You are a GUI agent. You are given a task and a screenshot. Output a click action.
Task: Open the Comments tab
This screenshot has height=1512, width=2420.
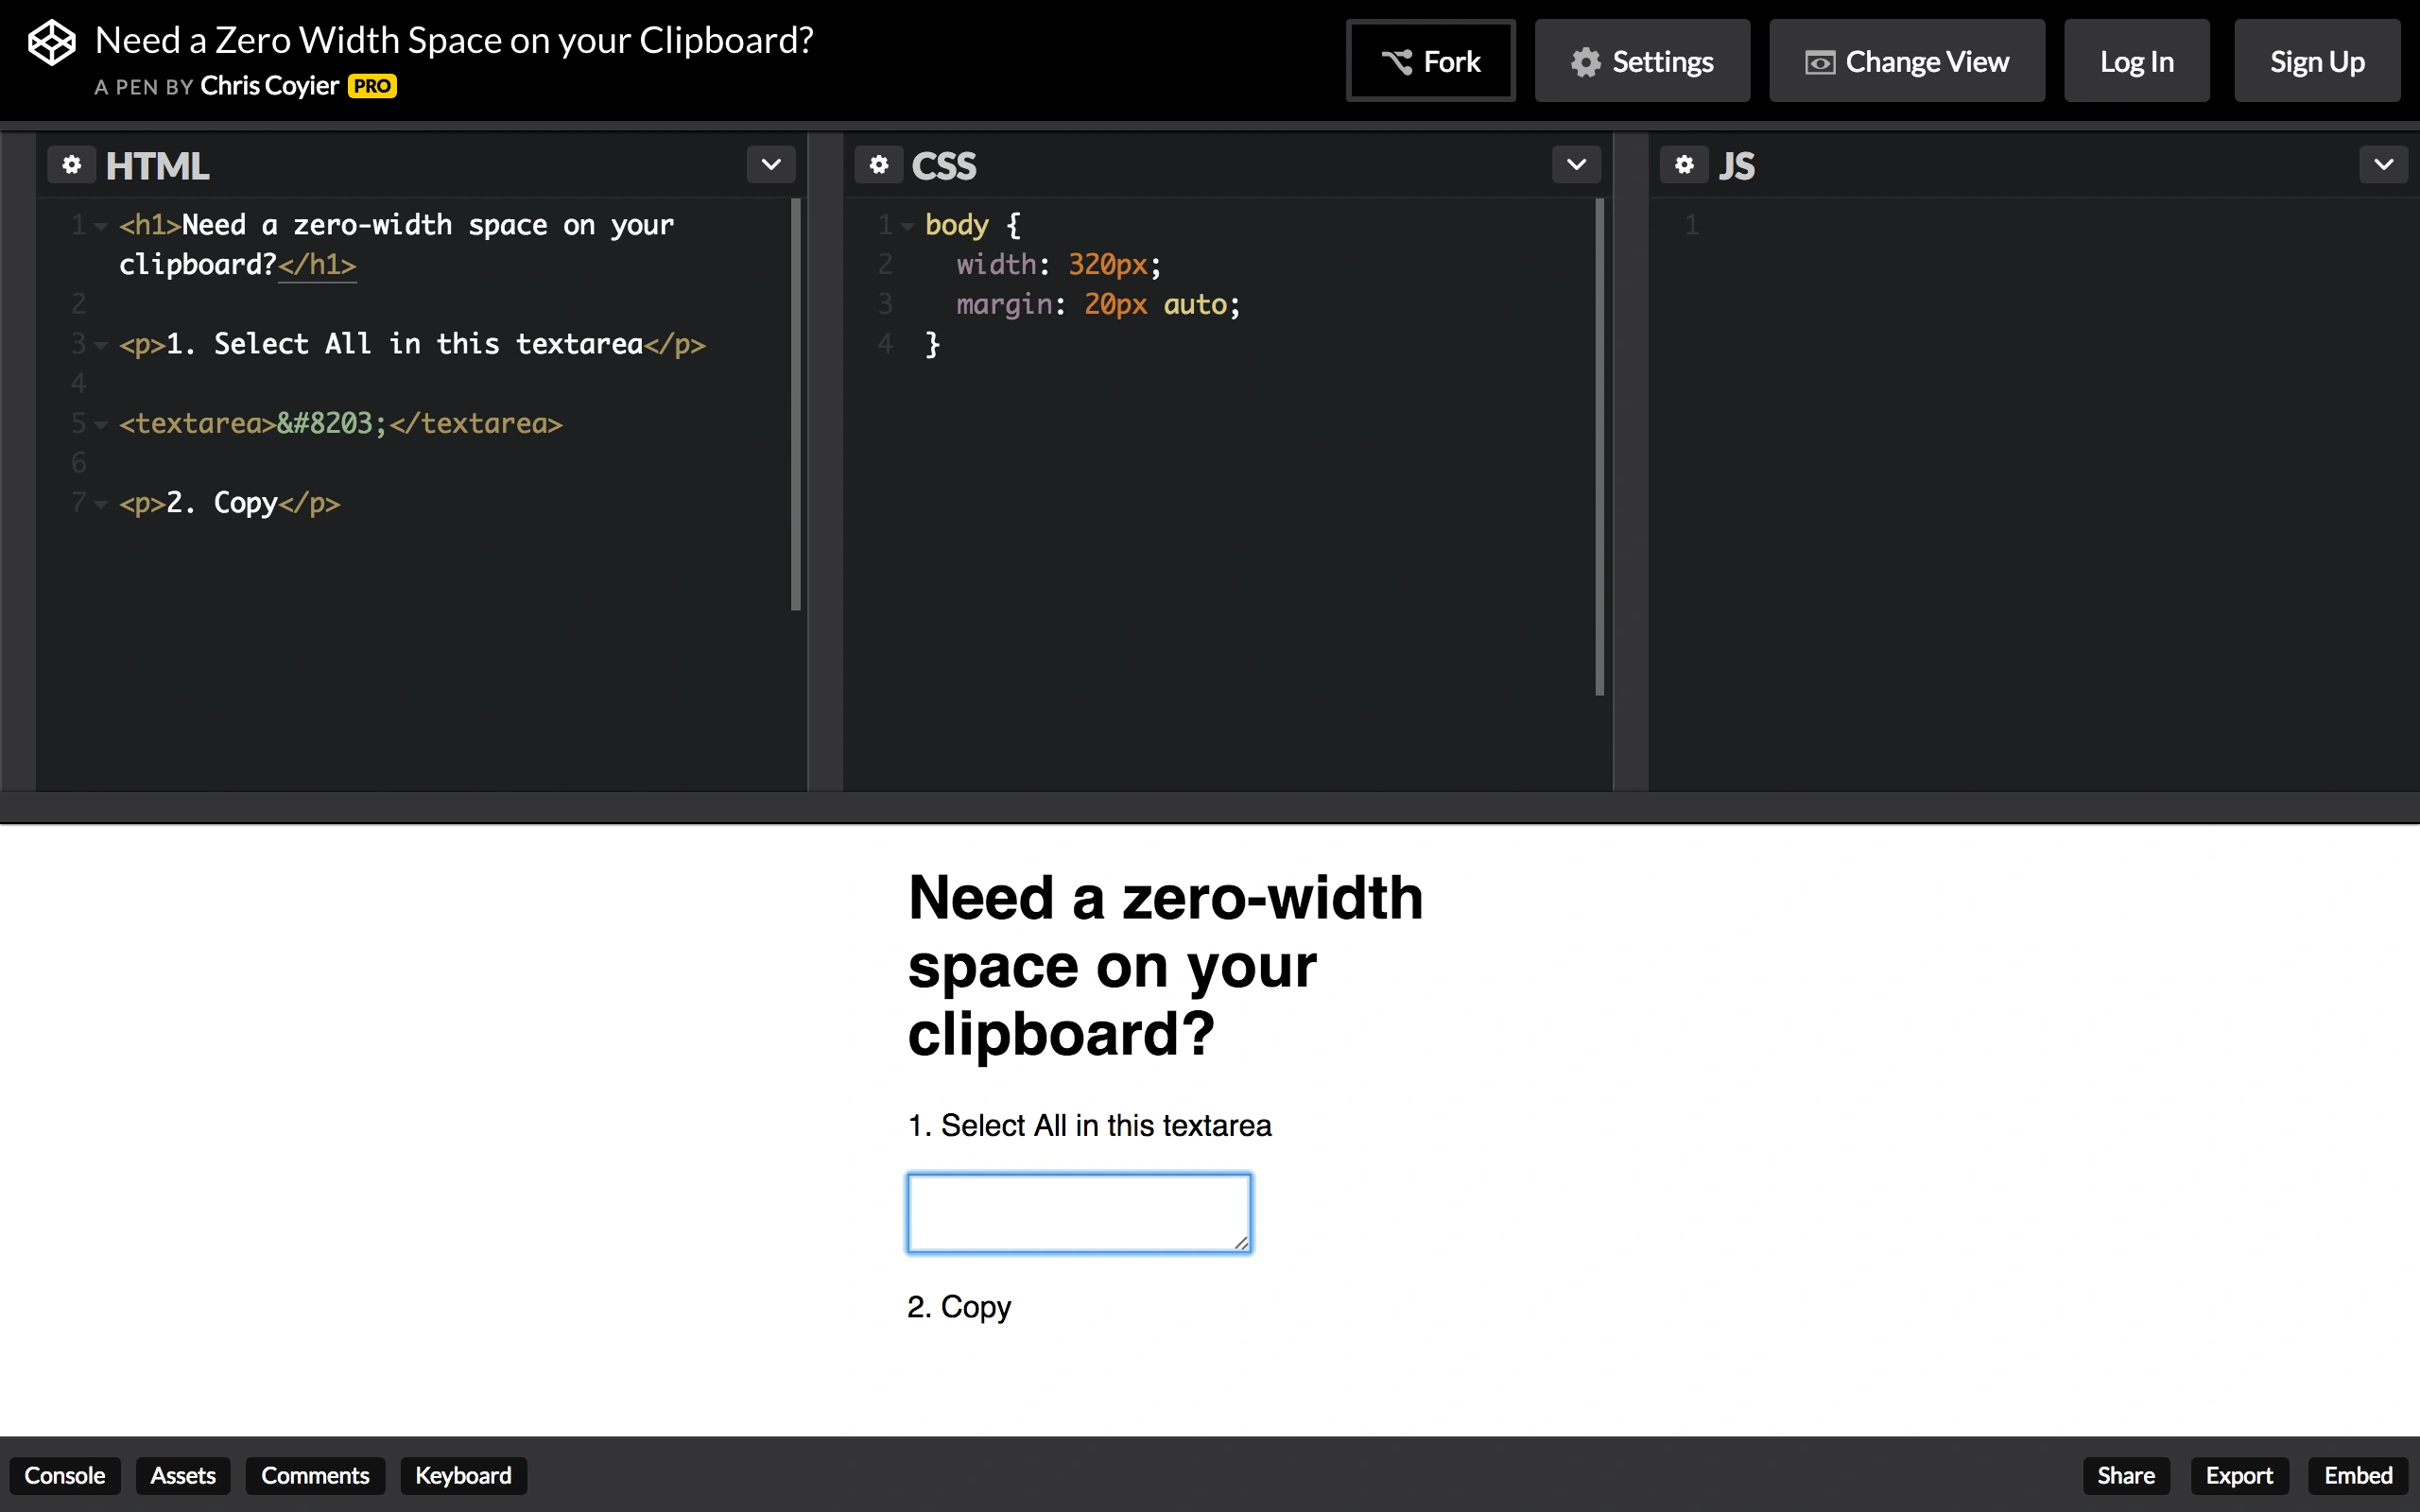[315, 1475]
